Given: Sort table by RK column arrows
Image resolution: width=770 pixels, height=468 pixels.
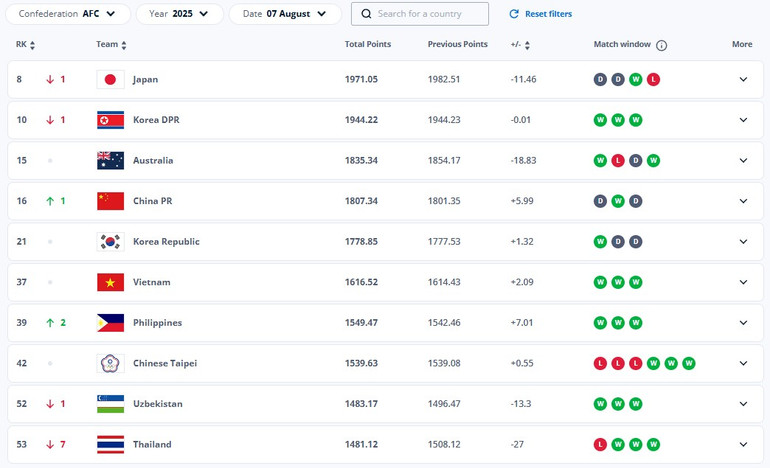Looking at the screenshot, I should click(32, 45).
